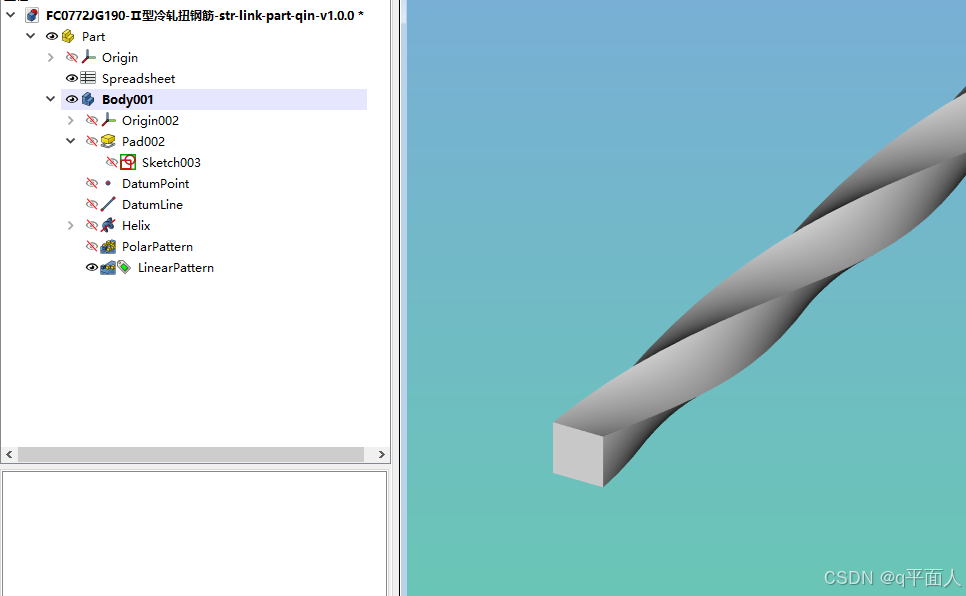The image size is (966, 596).
Task: Collapse the Pad002 tree node
Action: [70, 141]
